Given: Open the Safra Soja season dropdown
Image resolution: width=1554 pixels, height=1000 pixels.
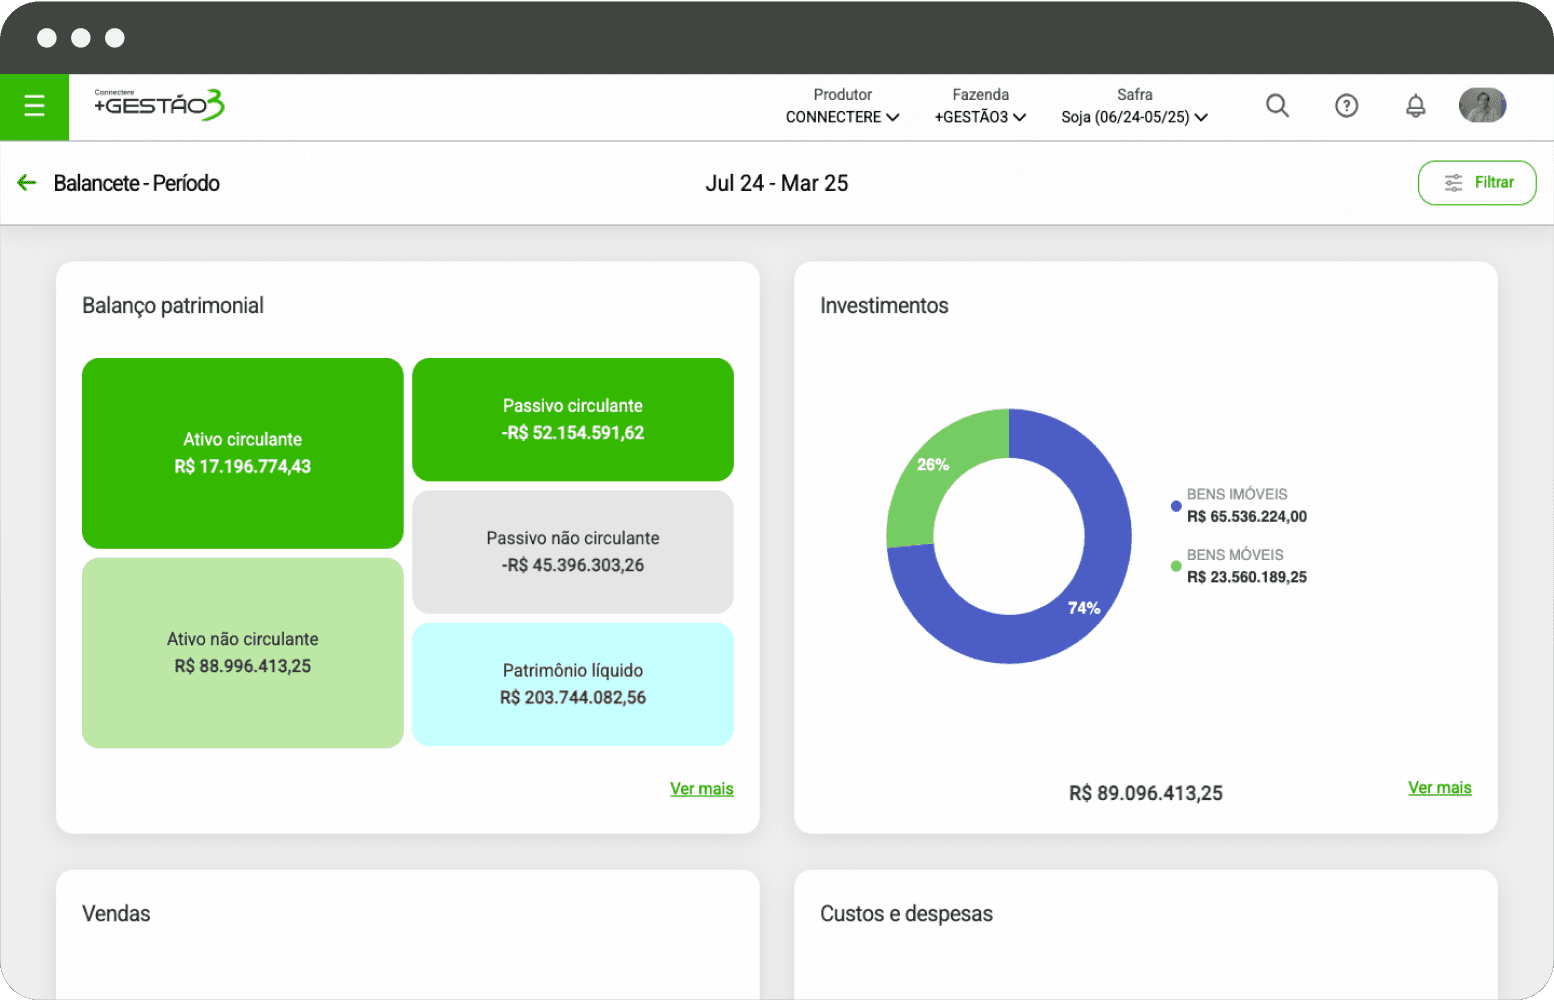Looking at the screenshot, I should point(1134,117).
